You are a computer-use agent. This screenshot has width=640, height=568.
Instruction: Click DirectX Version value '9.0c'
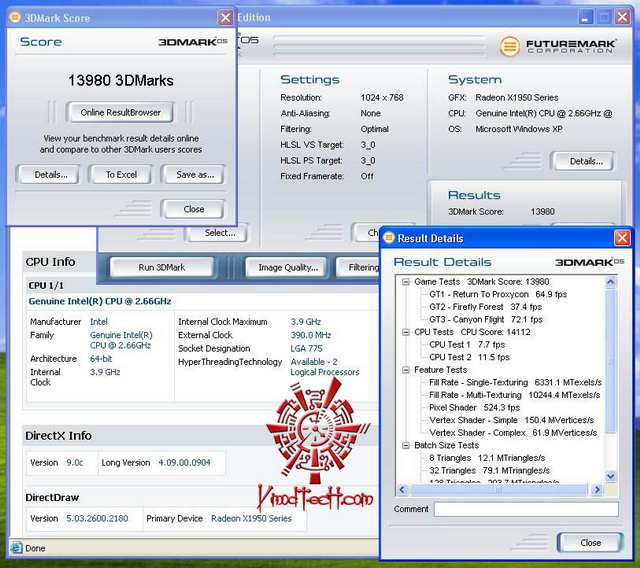(75, 463)
